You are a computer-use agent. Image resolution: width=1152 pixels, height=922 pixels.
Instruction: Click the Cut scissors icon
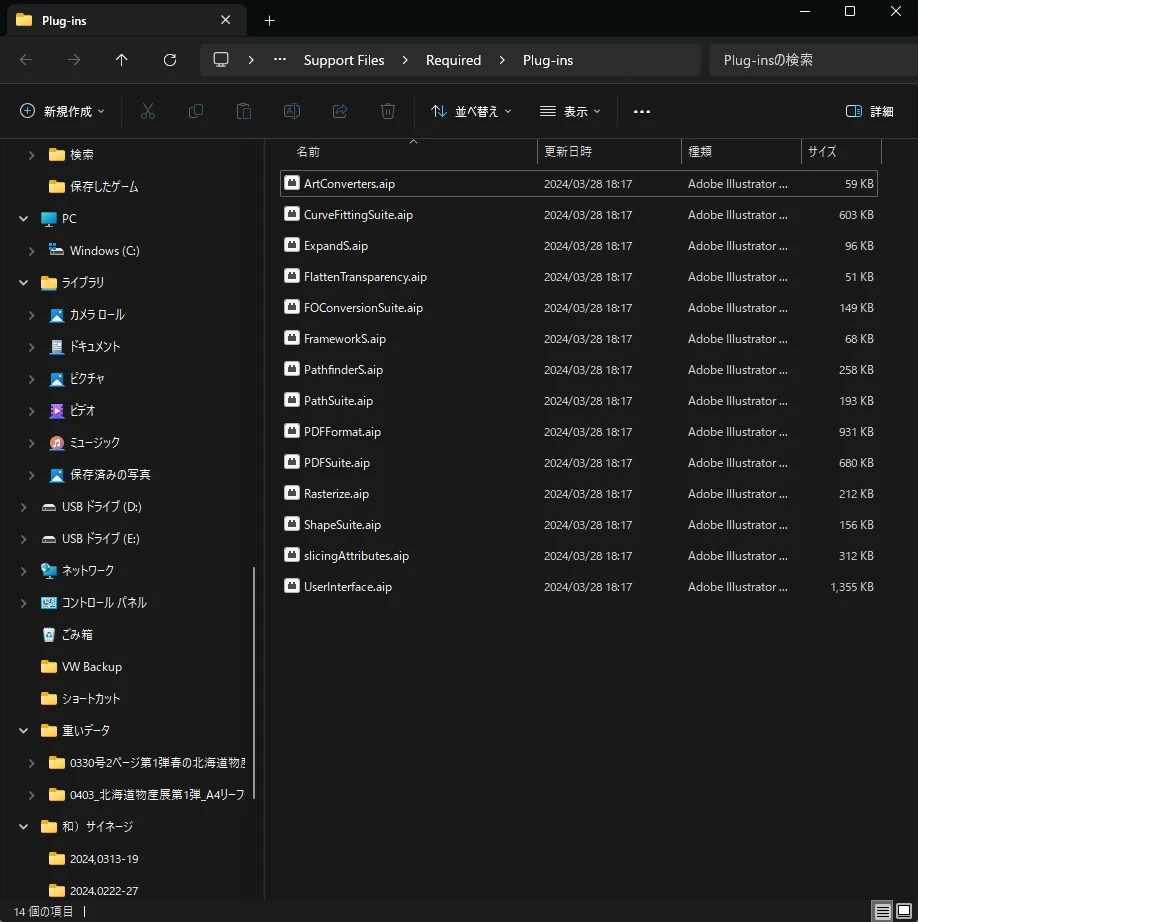tap(148, 111)
